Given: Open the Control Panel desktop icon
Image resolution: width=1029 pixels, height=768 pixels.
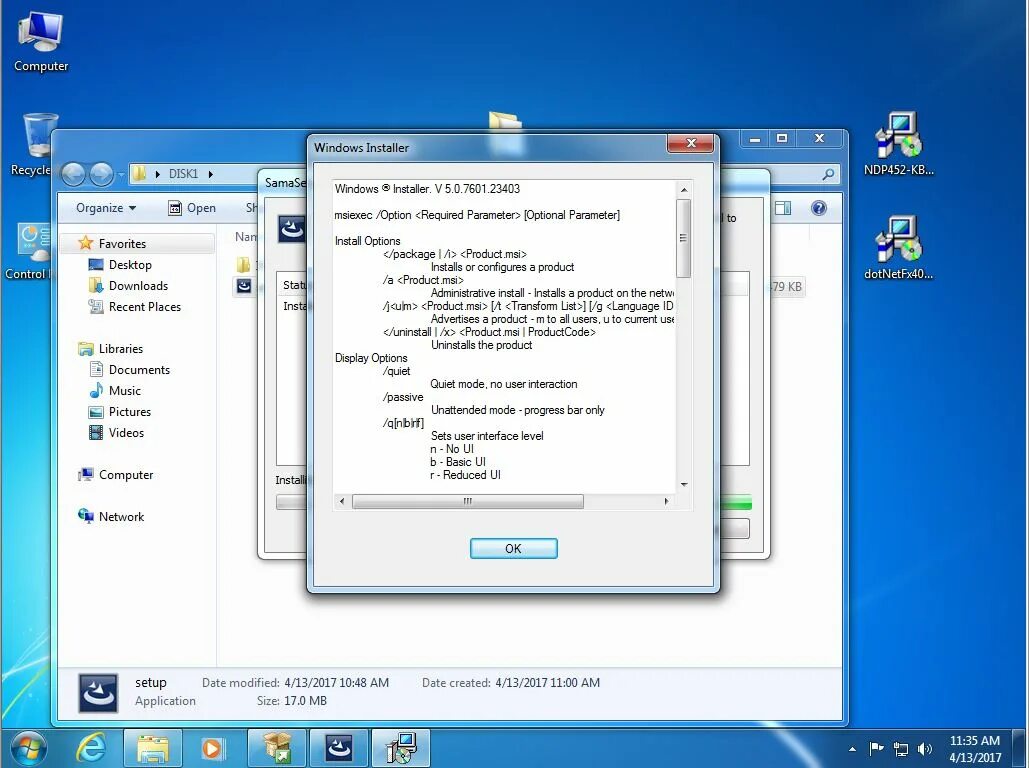Looking at the screenshot, I should (30, 251).
